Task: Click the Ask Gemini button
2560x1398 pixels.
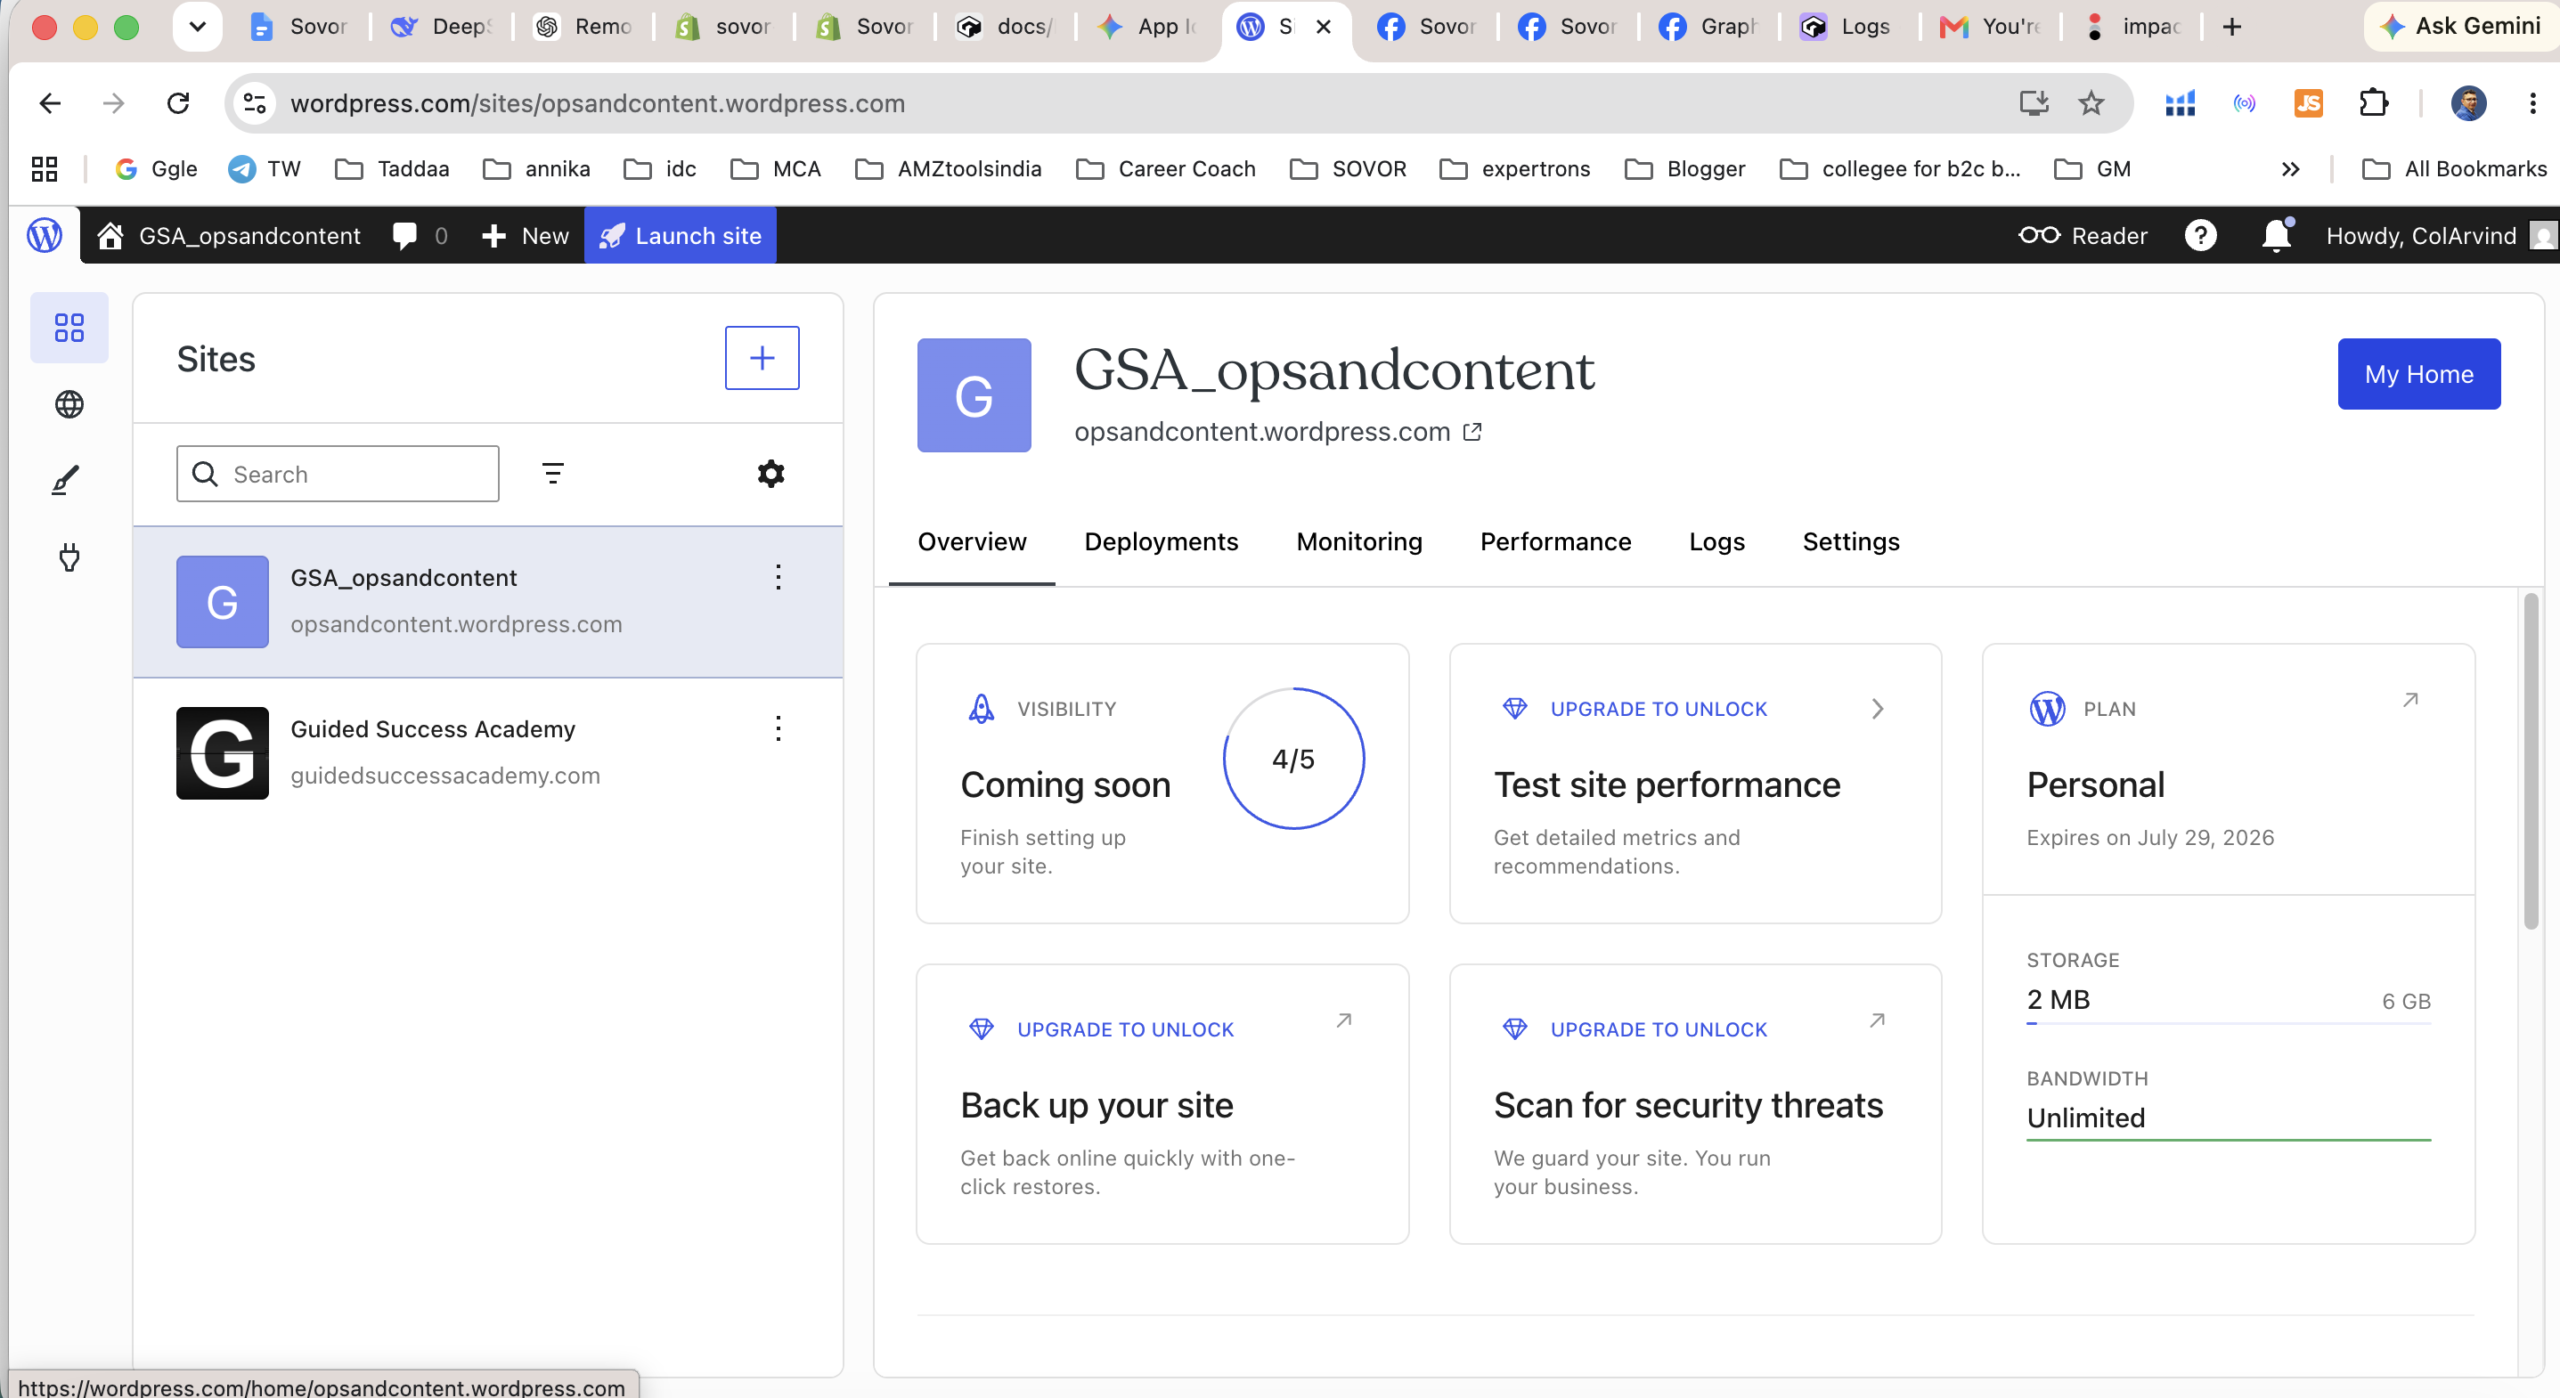Action: pos(2460,27)
